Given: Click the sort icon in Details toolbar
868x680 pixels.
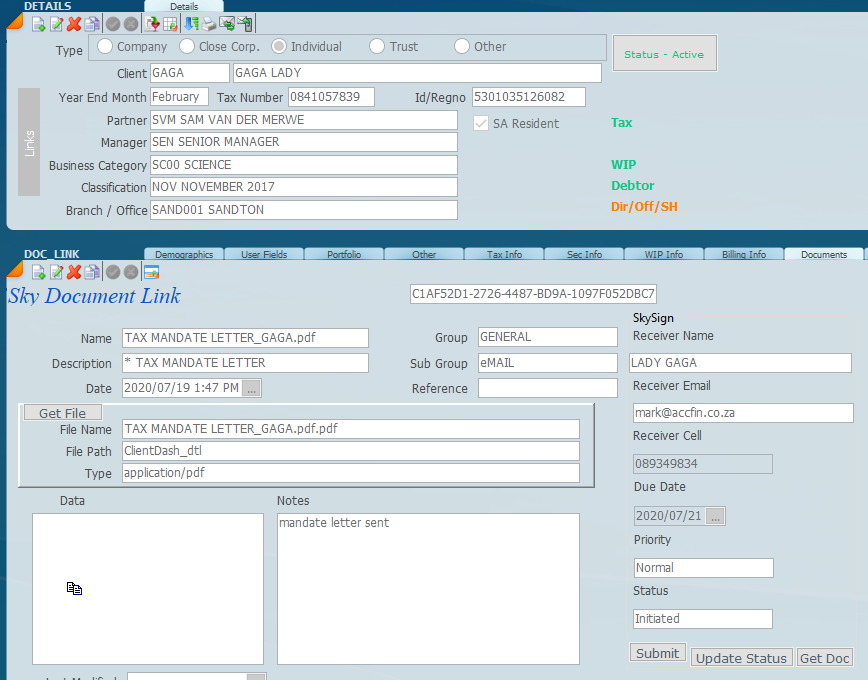Looking at the screenshot, I should click(x=191, y=24).
